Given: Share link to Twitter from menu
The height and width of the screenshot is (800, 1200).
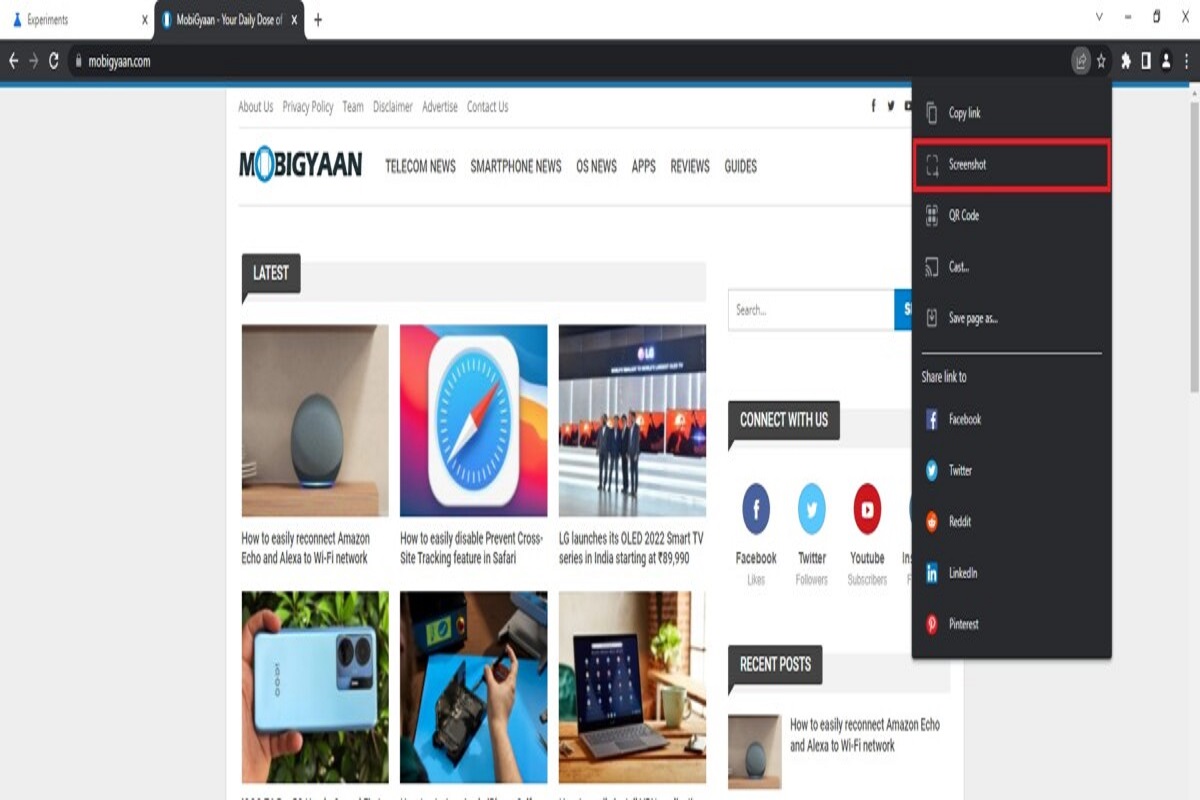Looking at the screenshot, I should (x=1011, y=470).
